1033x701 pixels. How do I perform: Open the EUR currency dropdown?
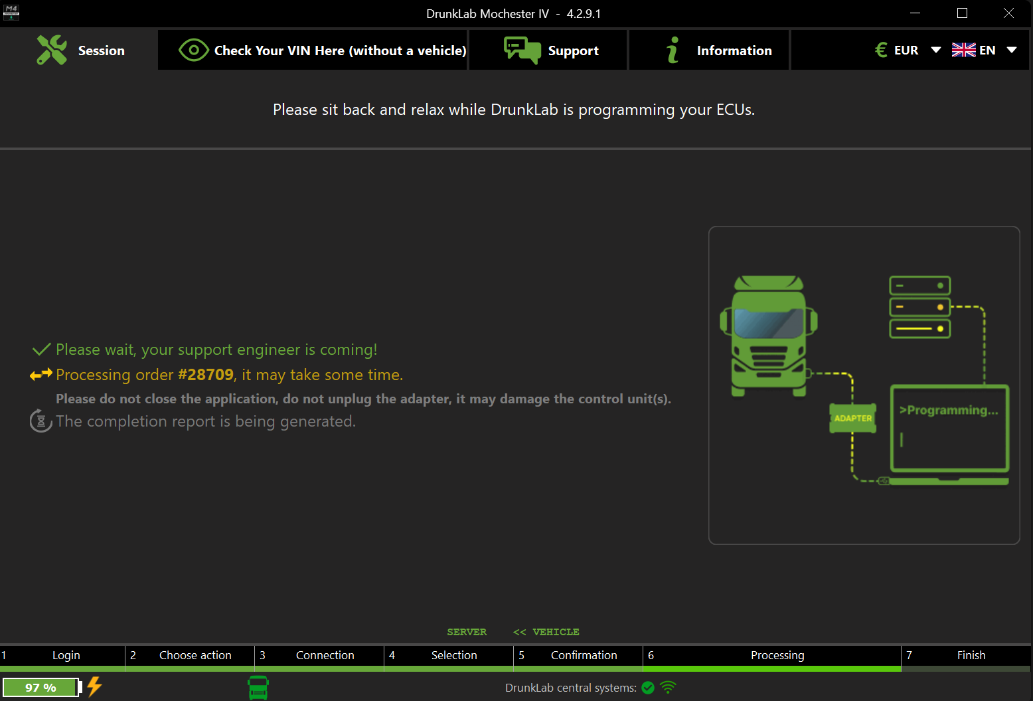(934, 49)
